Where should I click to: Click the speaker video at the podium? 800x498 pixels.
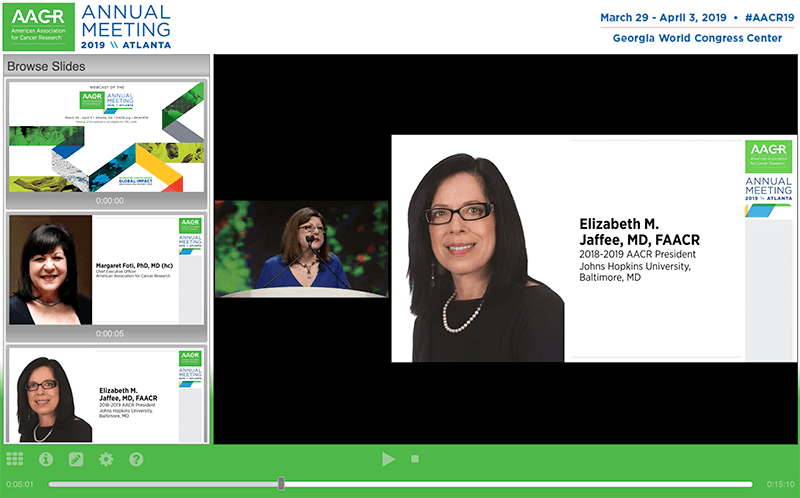click(302, 248)
